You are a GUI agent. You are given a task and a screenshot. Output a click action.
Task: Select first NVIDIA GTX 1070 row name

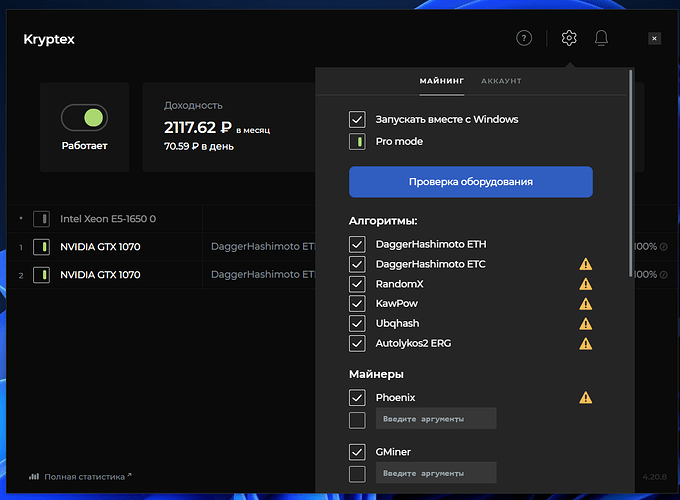click(100, 247)
